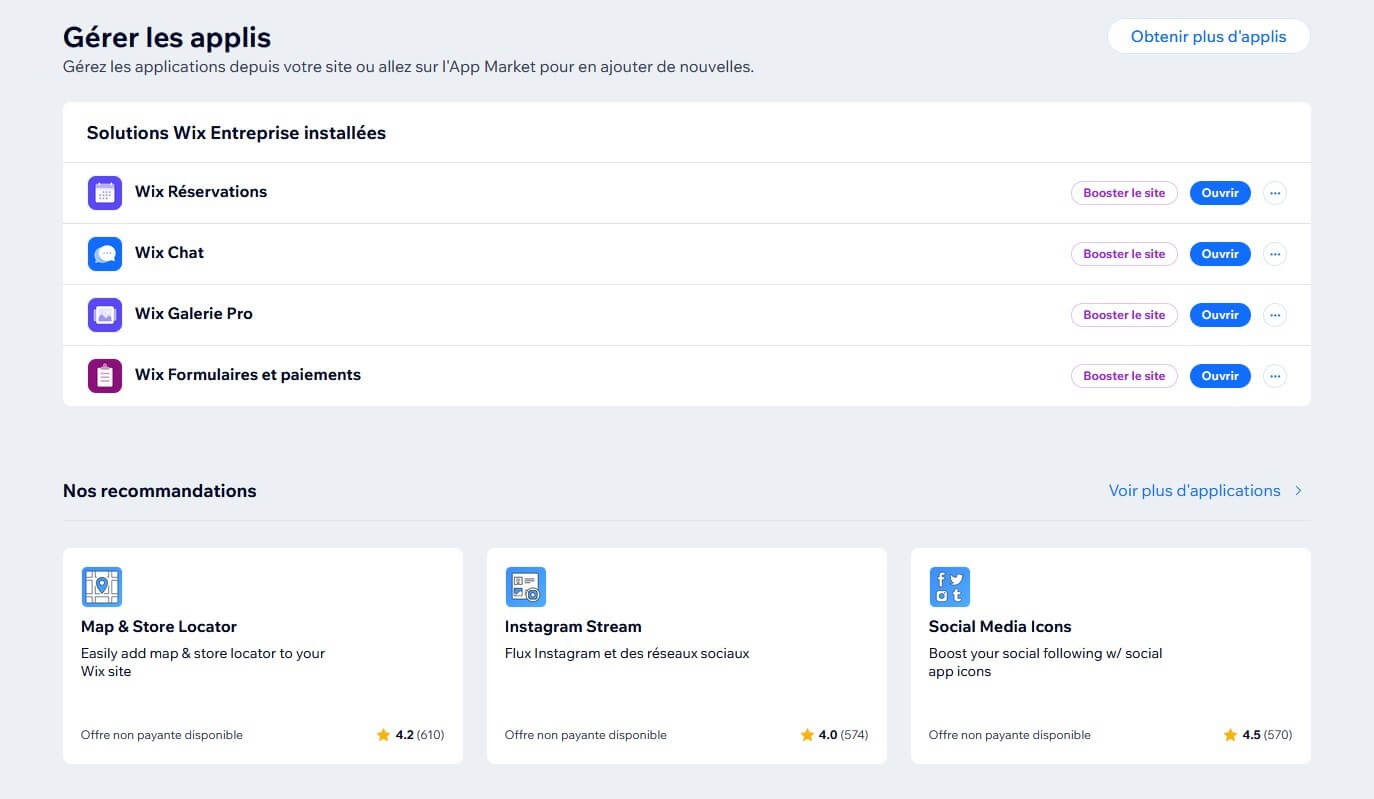
Task: Open more options for Wix Chat
Action: pyautogui.click(x=1275, y=254)
